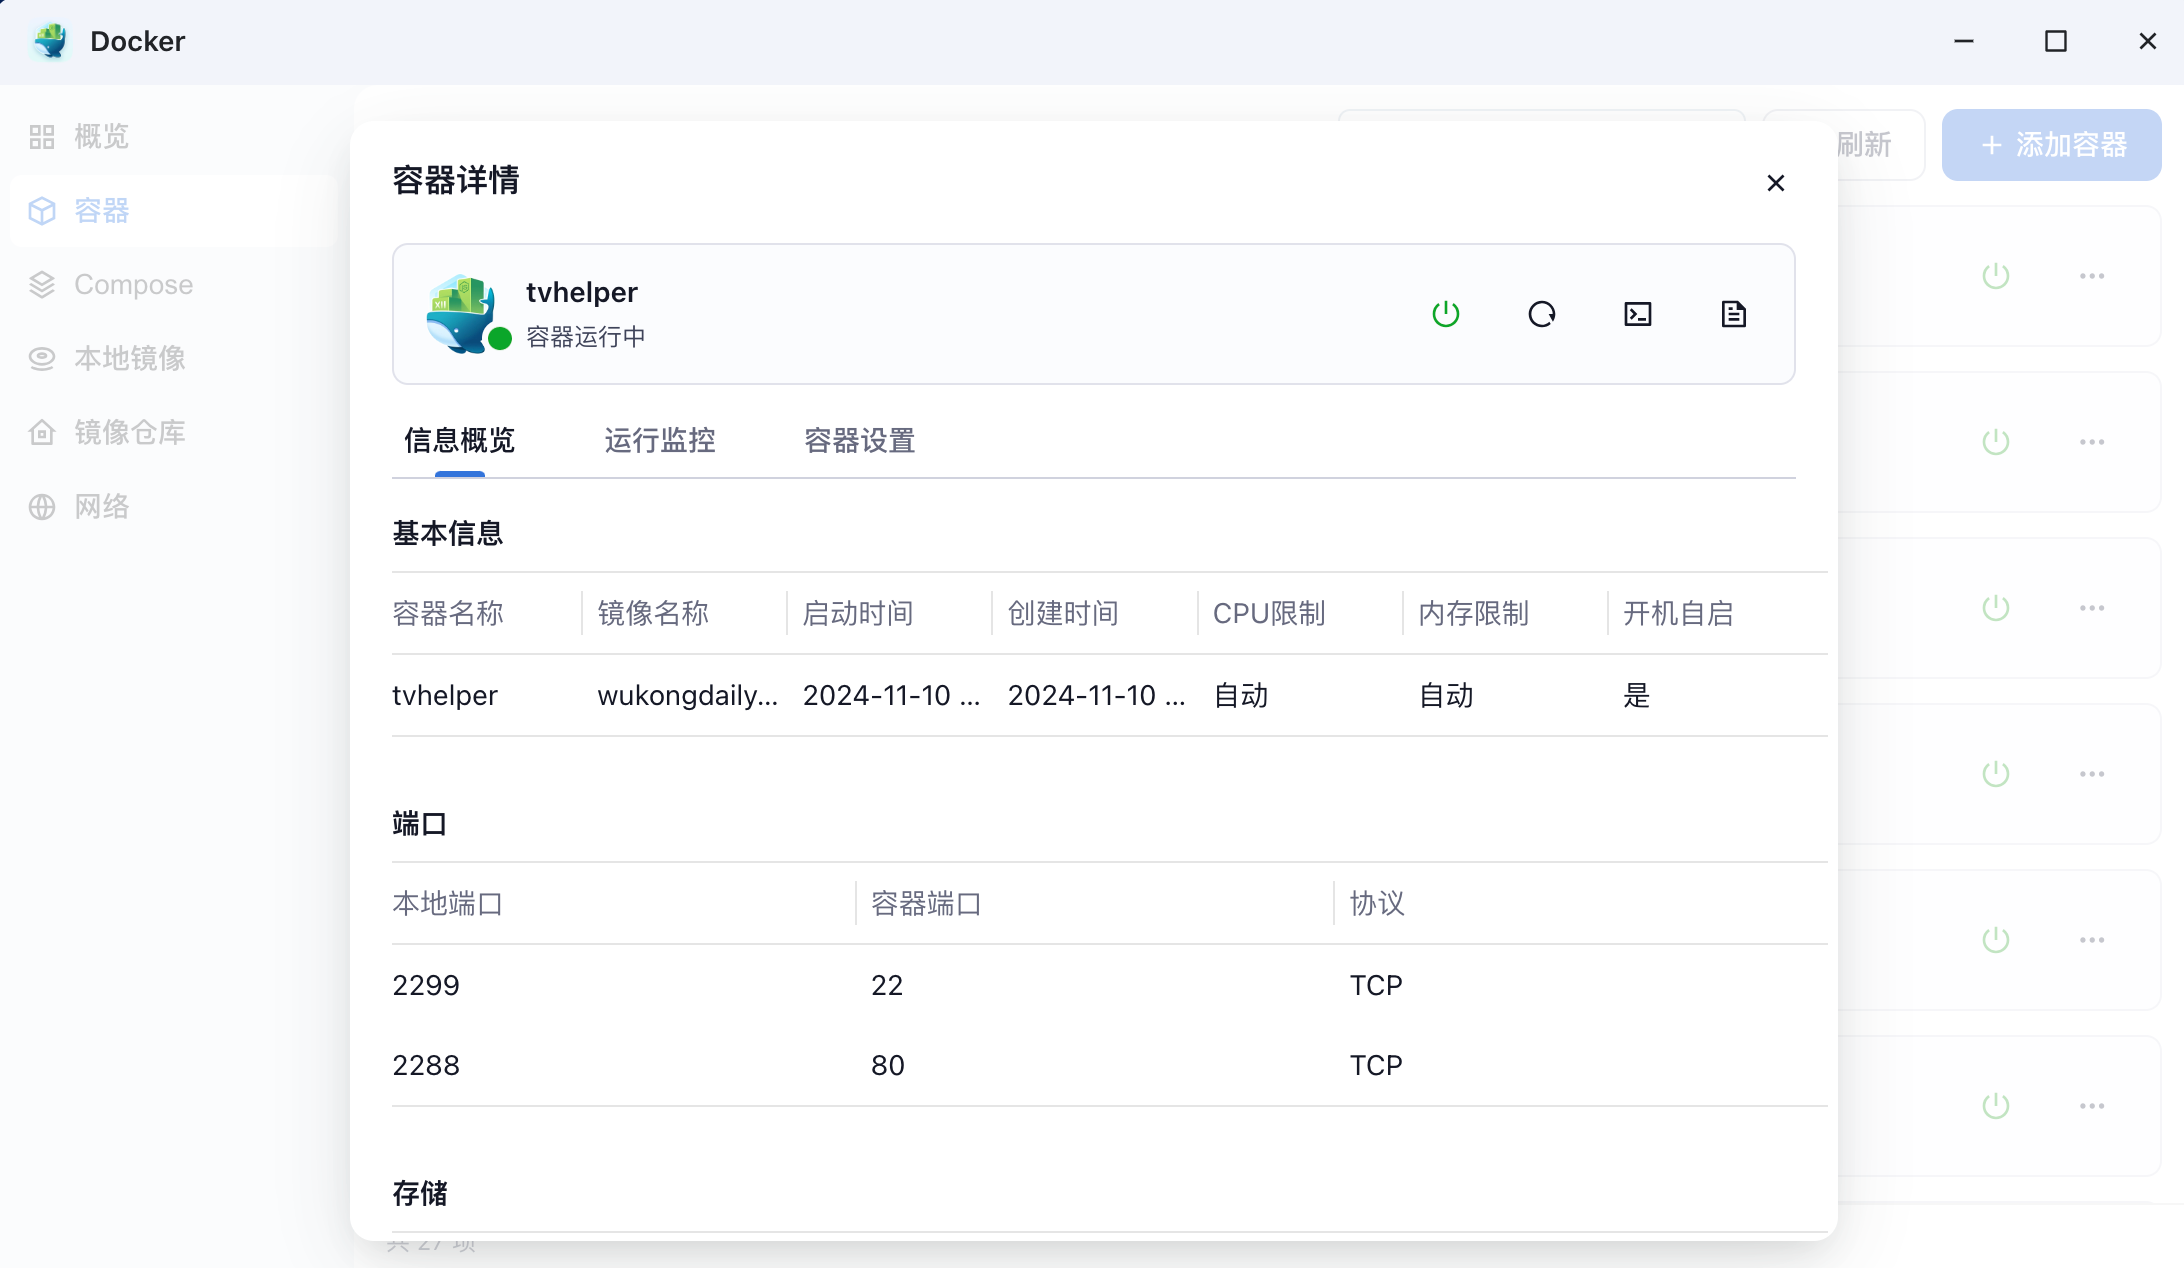Screen dimensions: 2184x1268
Task: Click the 容器运行中 status label
Action: (586, 337)
